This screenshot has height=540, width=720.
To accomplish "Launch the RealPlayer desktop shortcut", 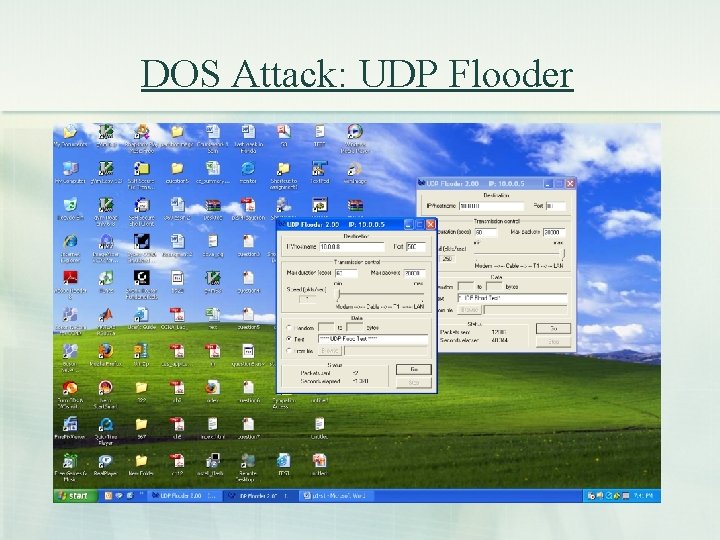I will point(106,465).
